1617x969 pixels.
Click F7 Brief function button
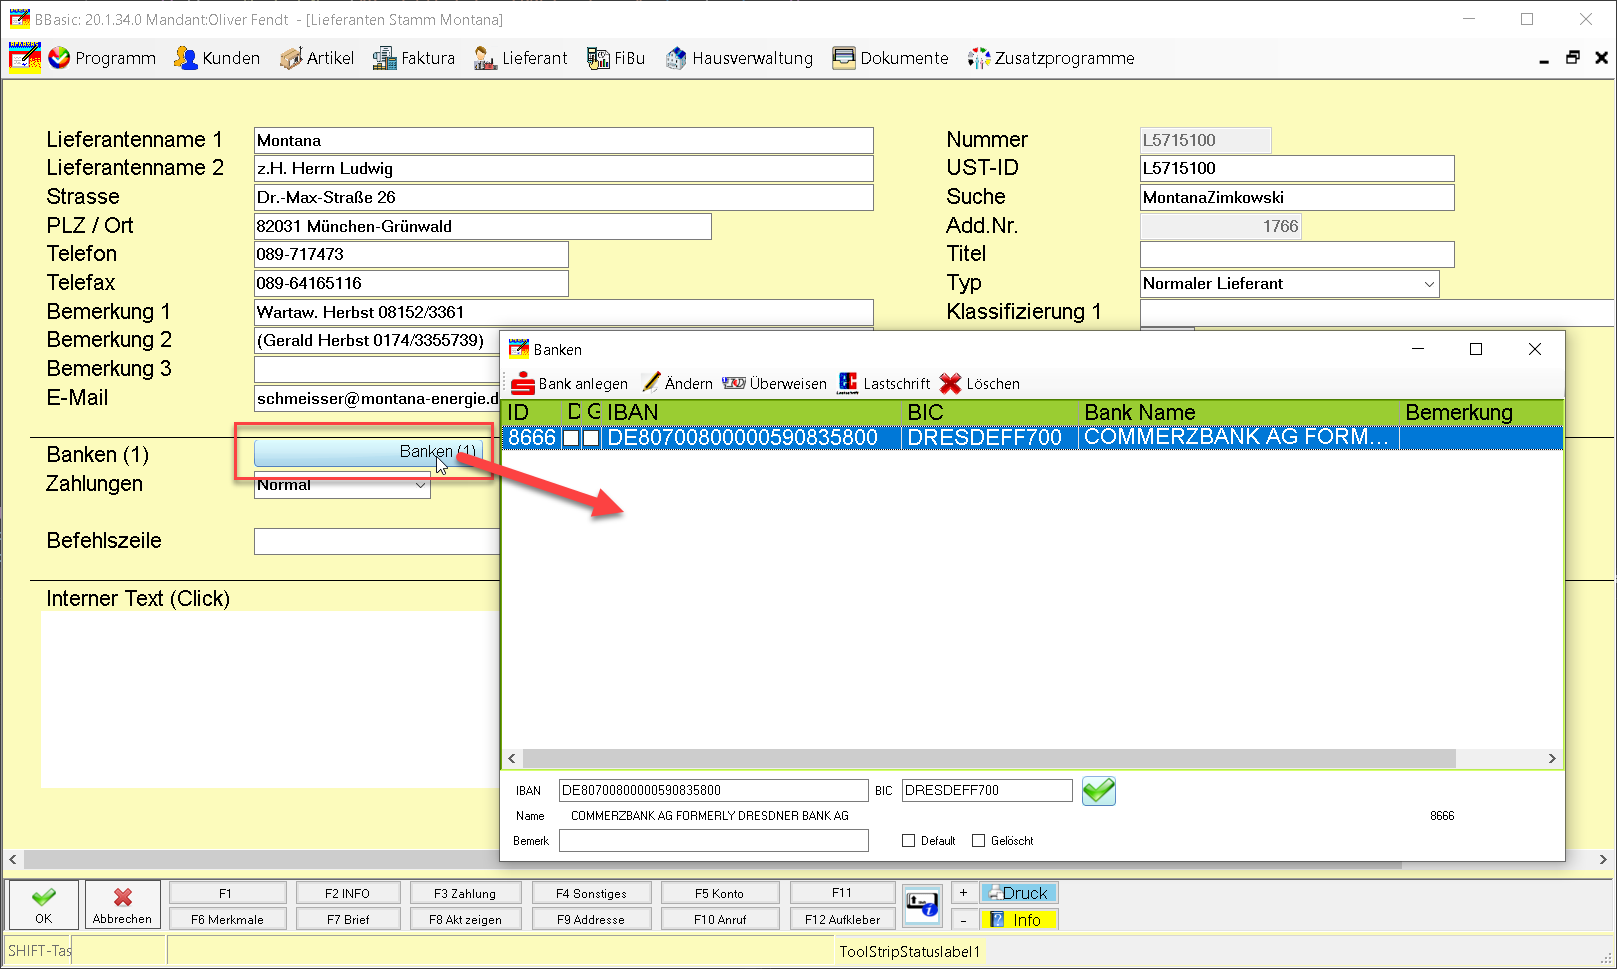click(347, 919)
